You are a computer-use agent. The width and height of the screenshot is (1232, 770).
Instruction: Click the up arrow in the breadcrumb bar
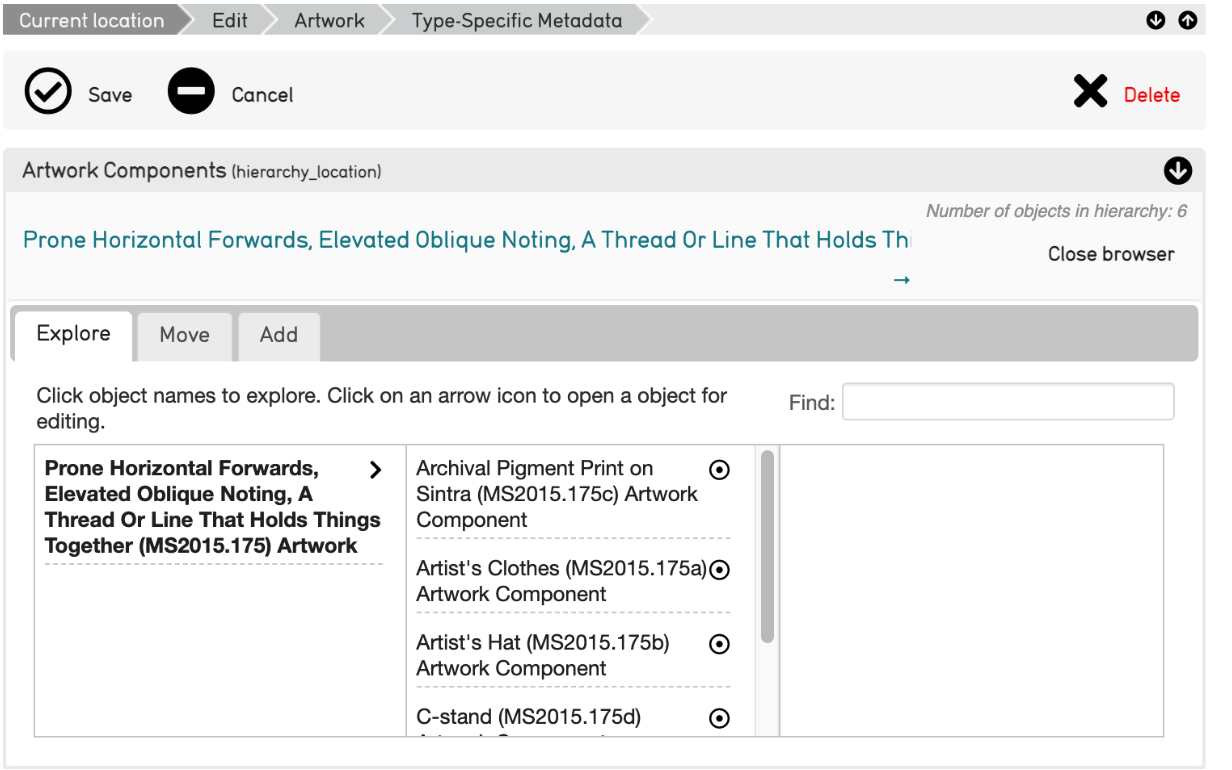click(x=1187, y=20)
